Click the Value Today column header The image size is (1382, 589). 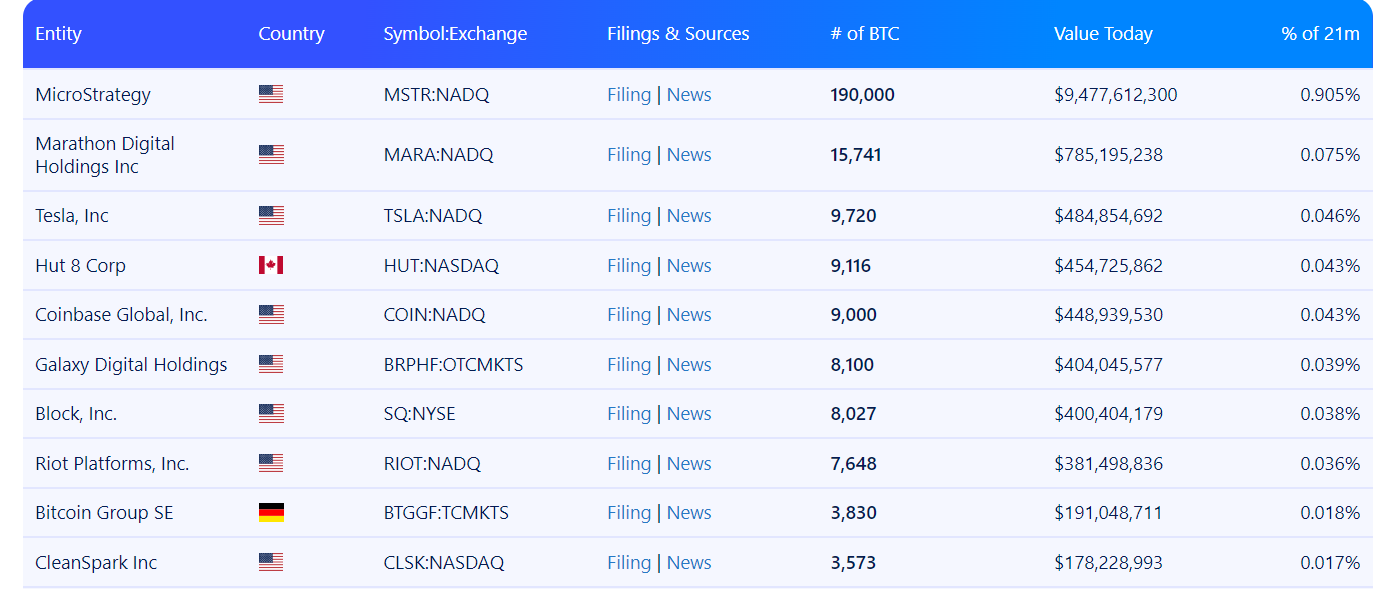1102,34
